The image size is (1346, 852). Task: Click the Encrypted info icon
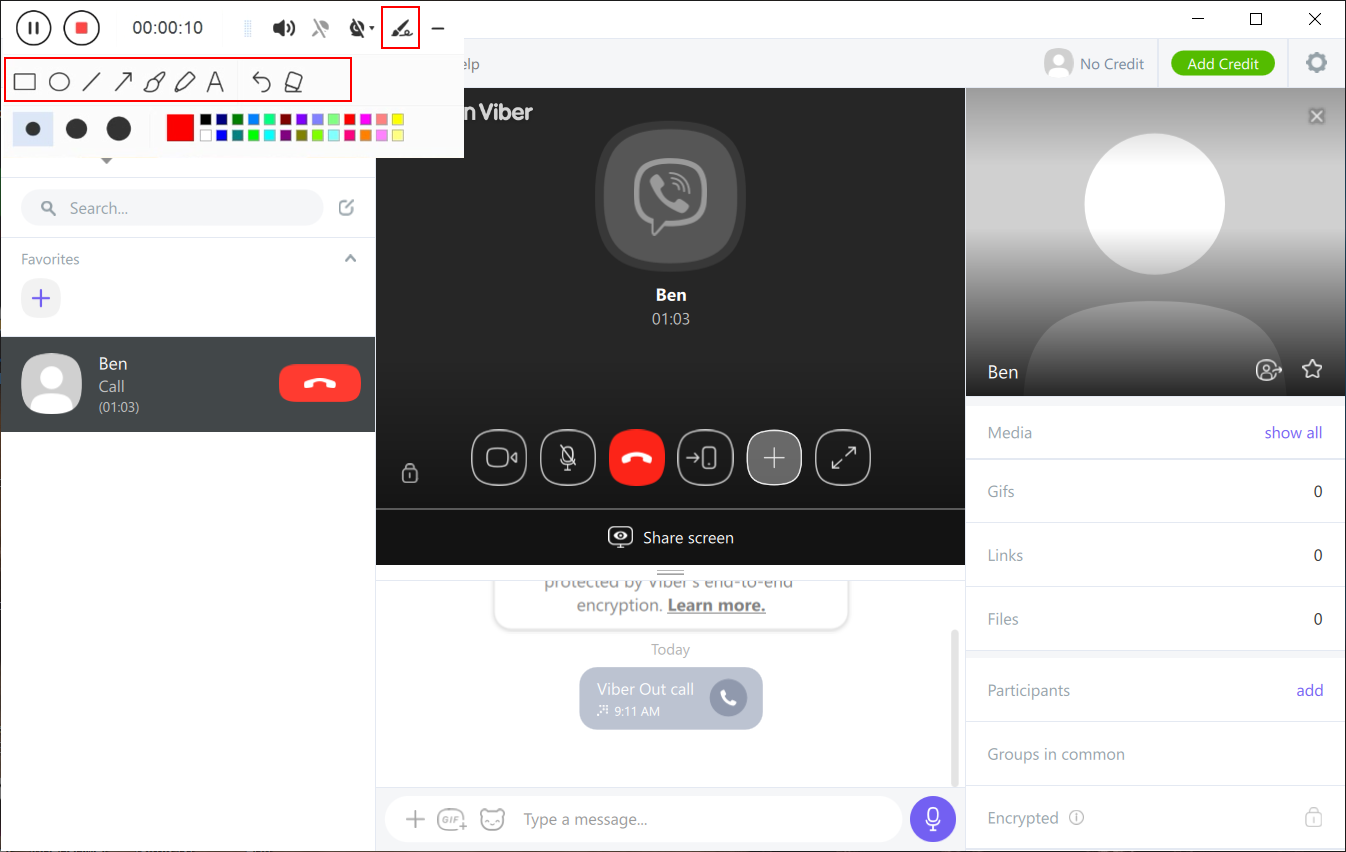[x=1076, y=817]
